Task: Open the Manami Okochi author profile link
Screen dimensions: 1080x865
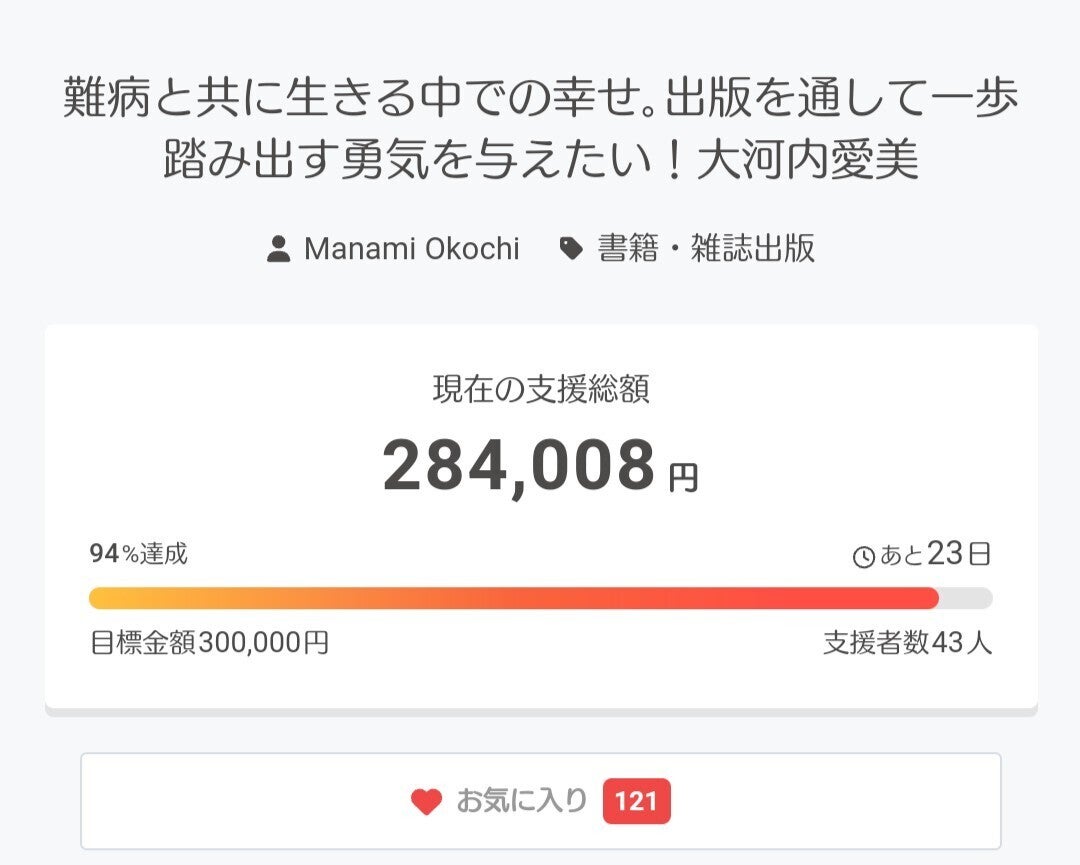Action: coord(411,249)
